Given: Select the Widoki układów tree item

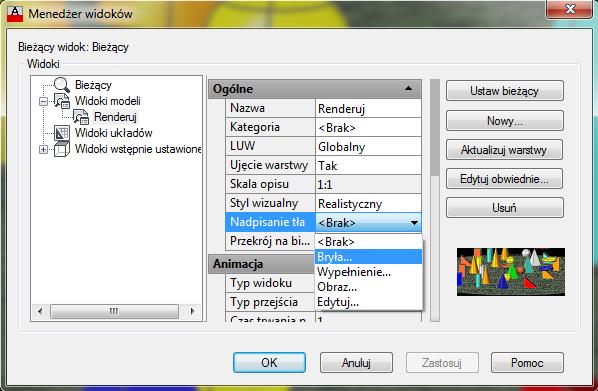Looking at the screenshot, I should [114, 133].
